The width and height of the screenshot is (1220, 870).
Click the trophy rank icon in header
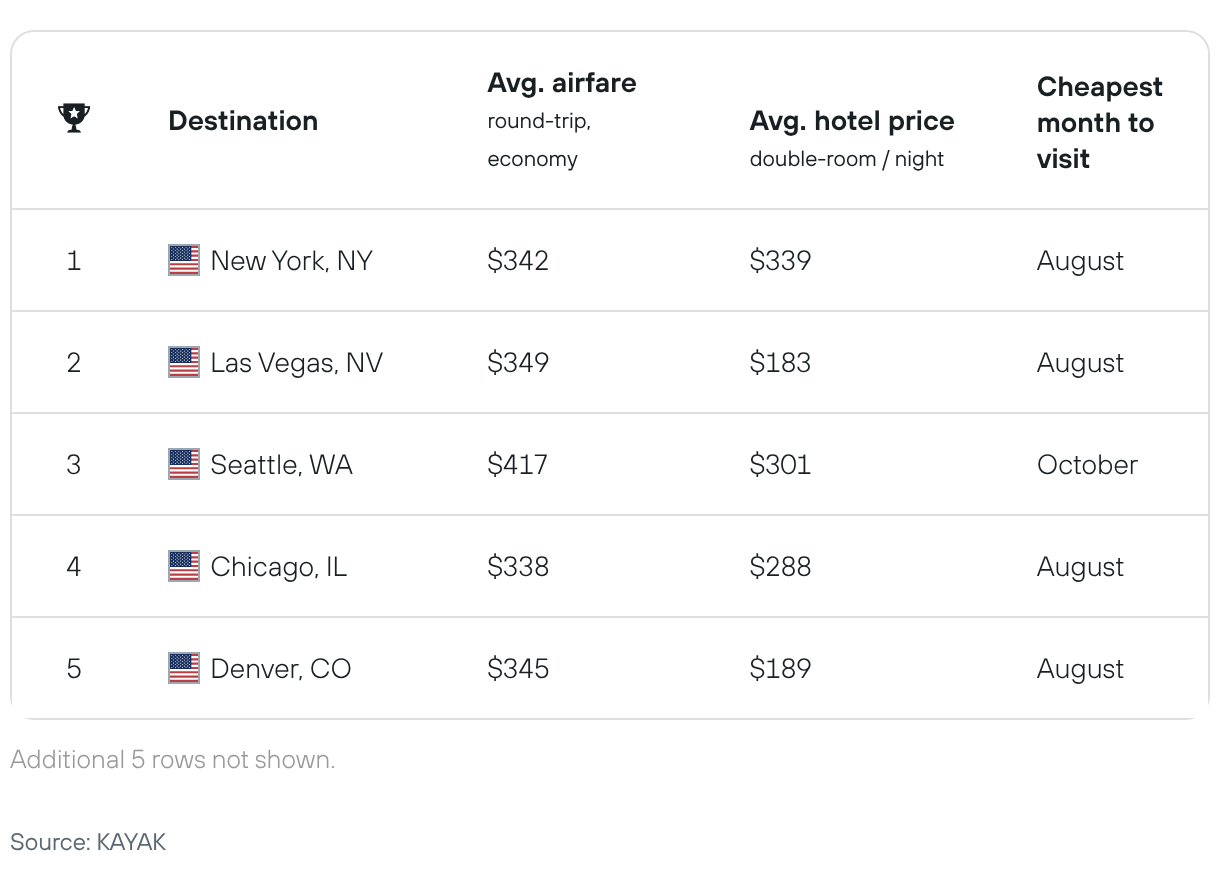pyautogui.click(x=74, y=119)
